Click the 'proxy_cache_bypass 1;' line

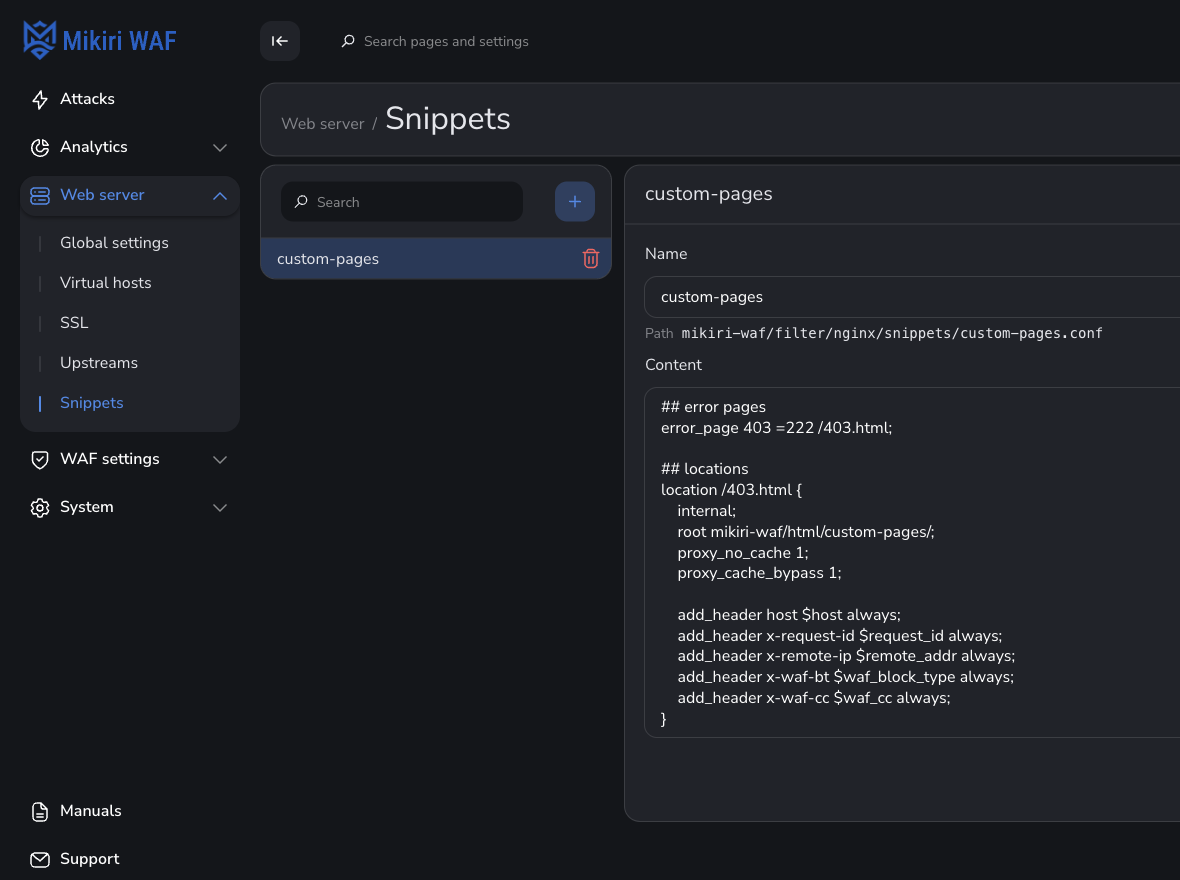[759, 574]
